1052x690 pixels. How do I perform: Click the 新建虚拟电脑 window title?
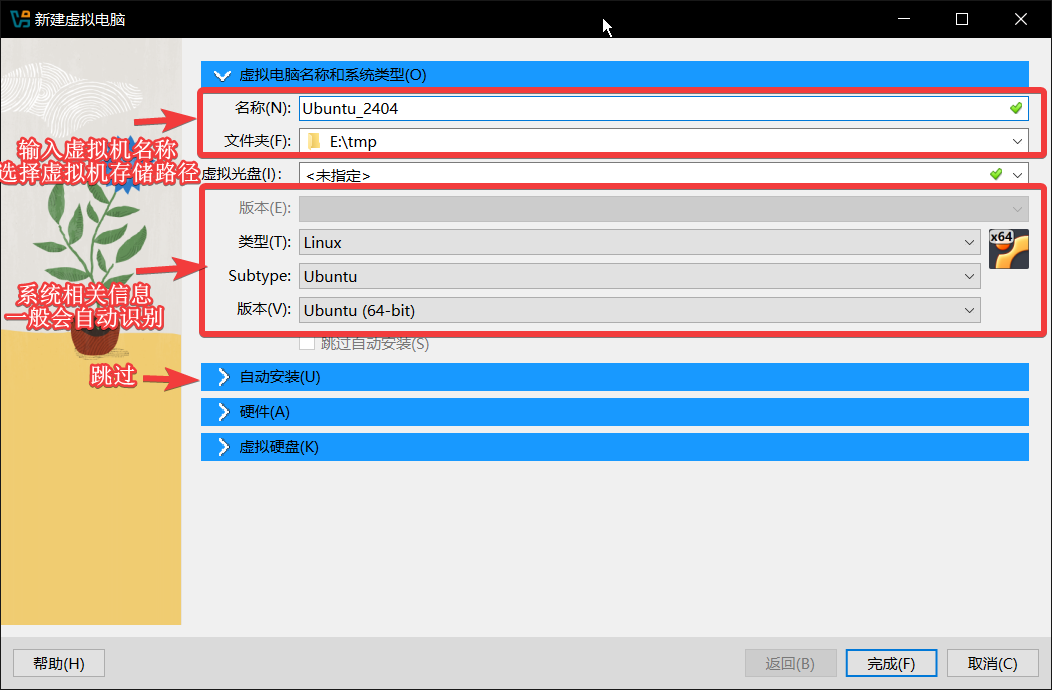coord(80,19)
